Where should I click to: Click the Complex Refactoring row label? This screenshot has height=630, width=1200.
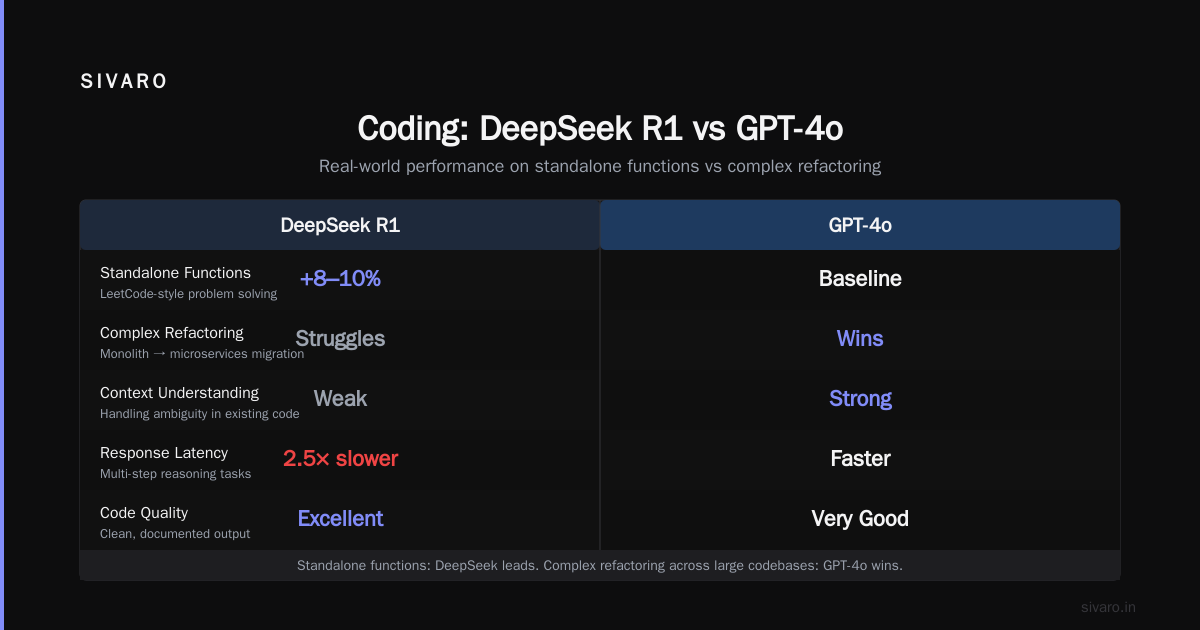pyautogui.click(x=172, y=333)
